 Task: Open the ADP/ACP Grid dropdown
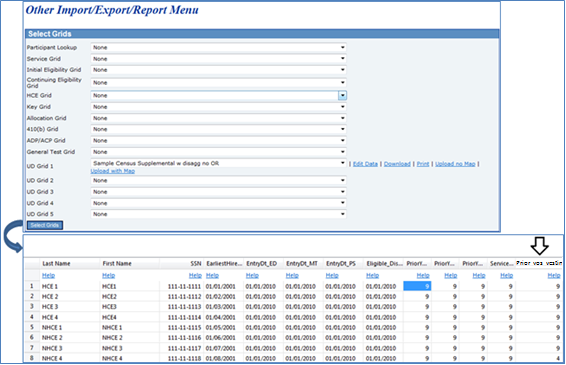tap(218, 140)
